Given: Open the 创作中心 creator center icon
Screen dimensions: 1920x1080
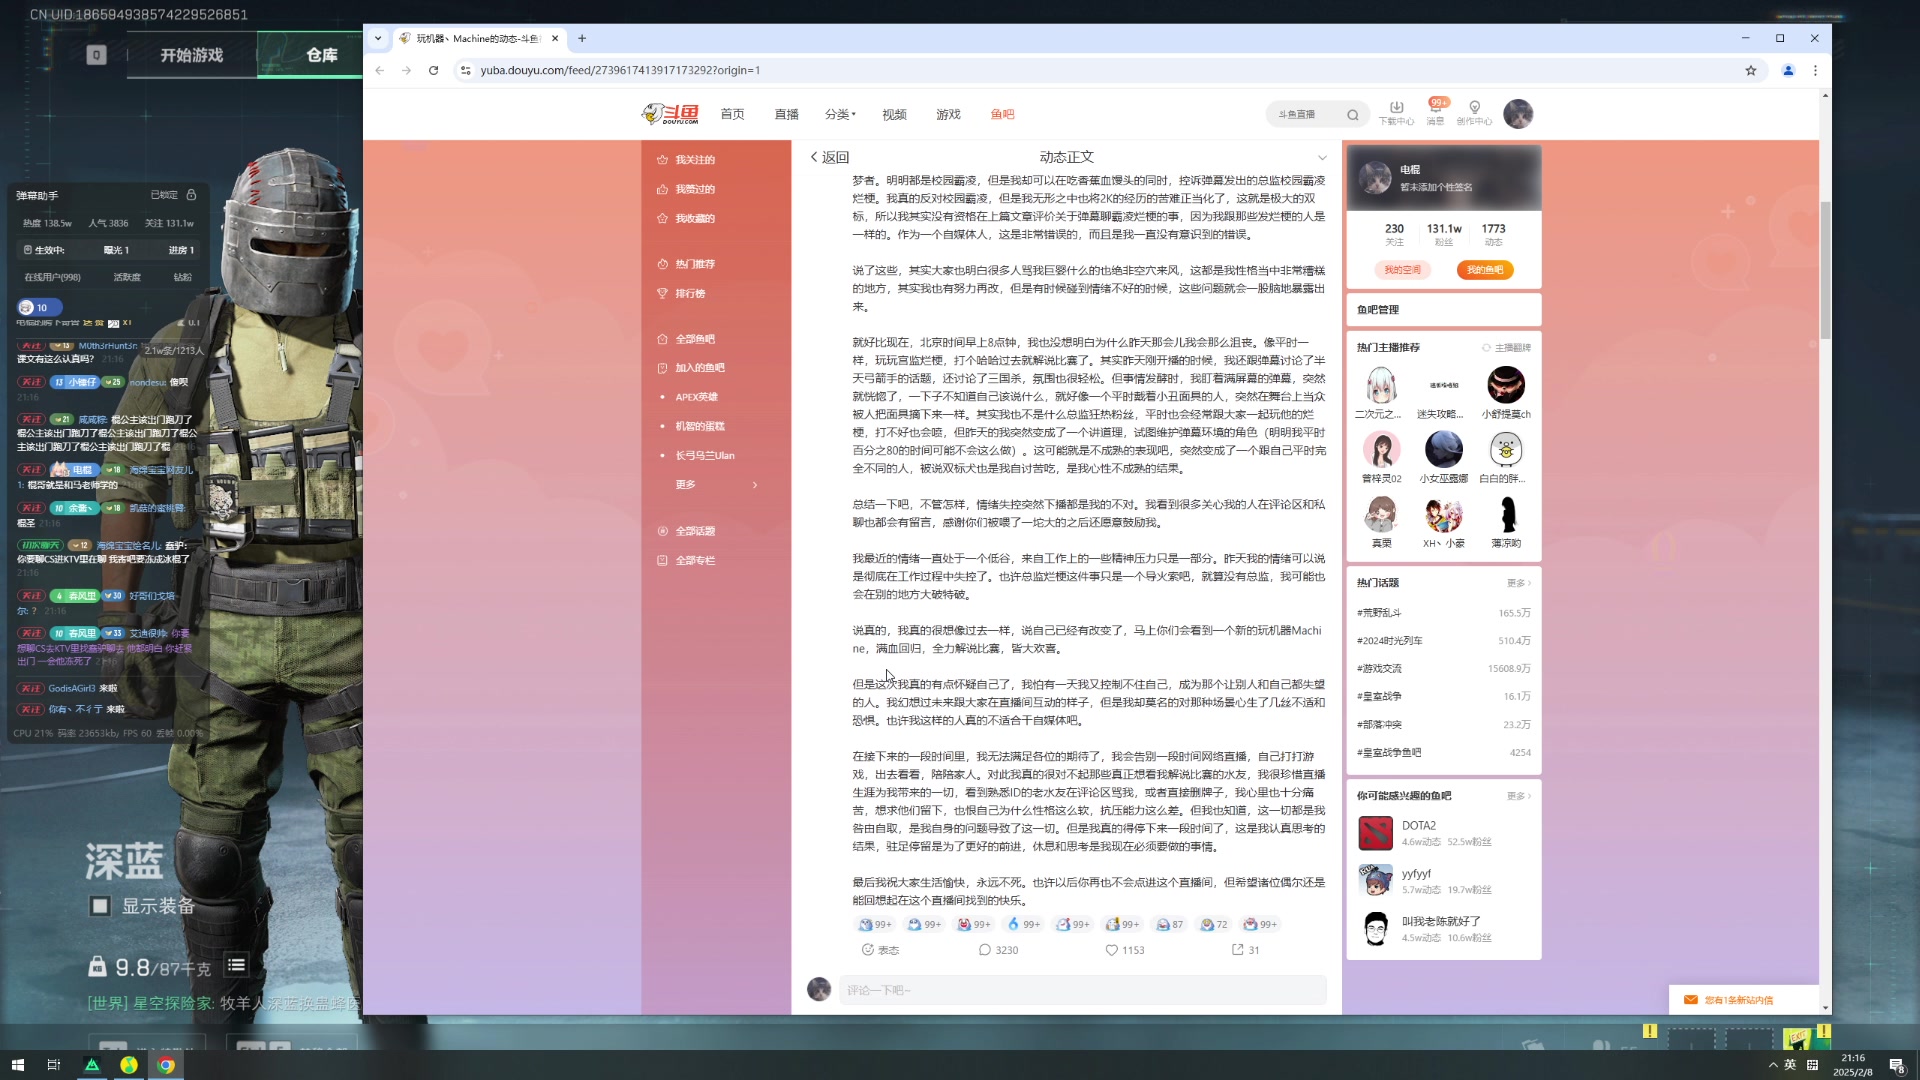Looking at the screenshot, I should (x=1474, y=108).
